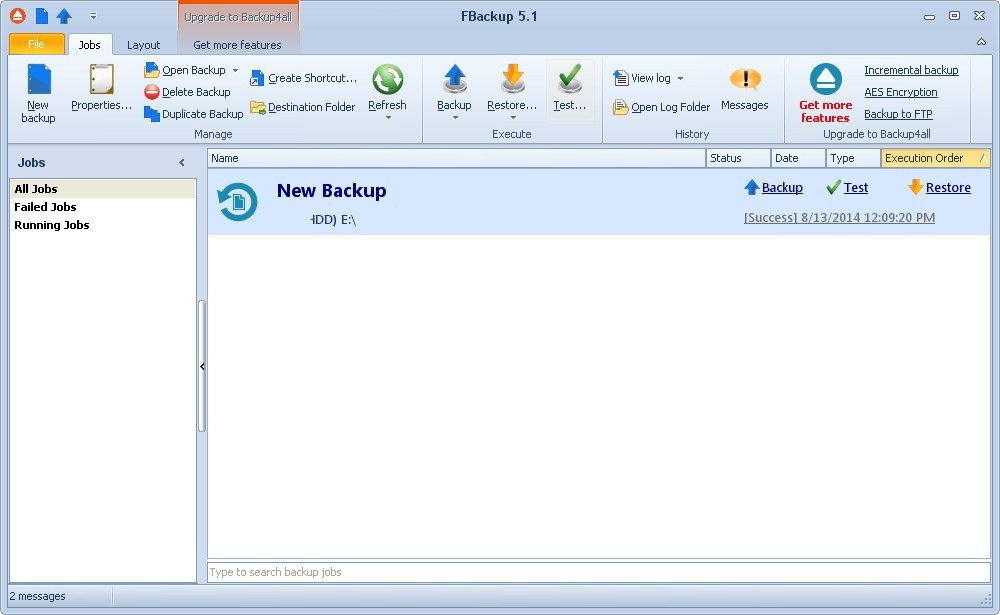Click View log
This screenshot has width=1000, height=615.
[x=642, y=78]
